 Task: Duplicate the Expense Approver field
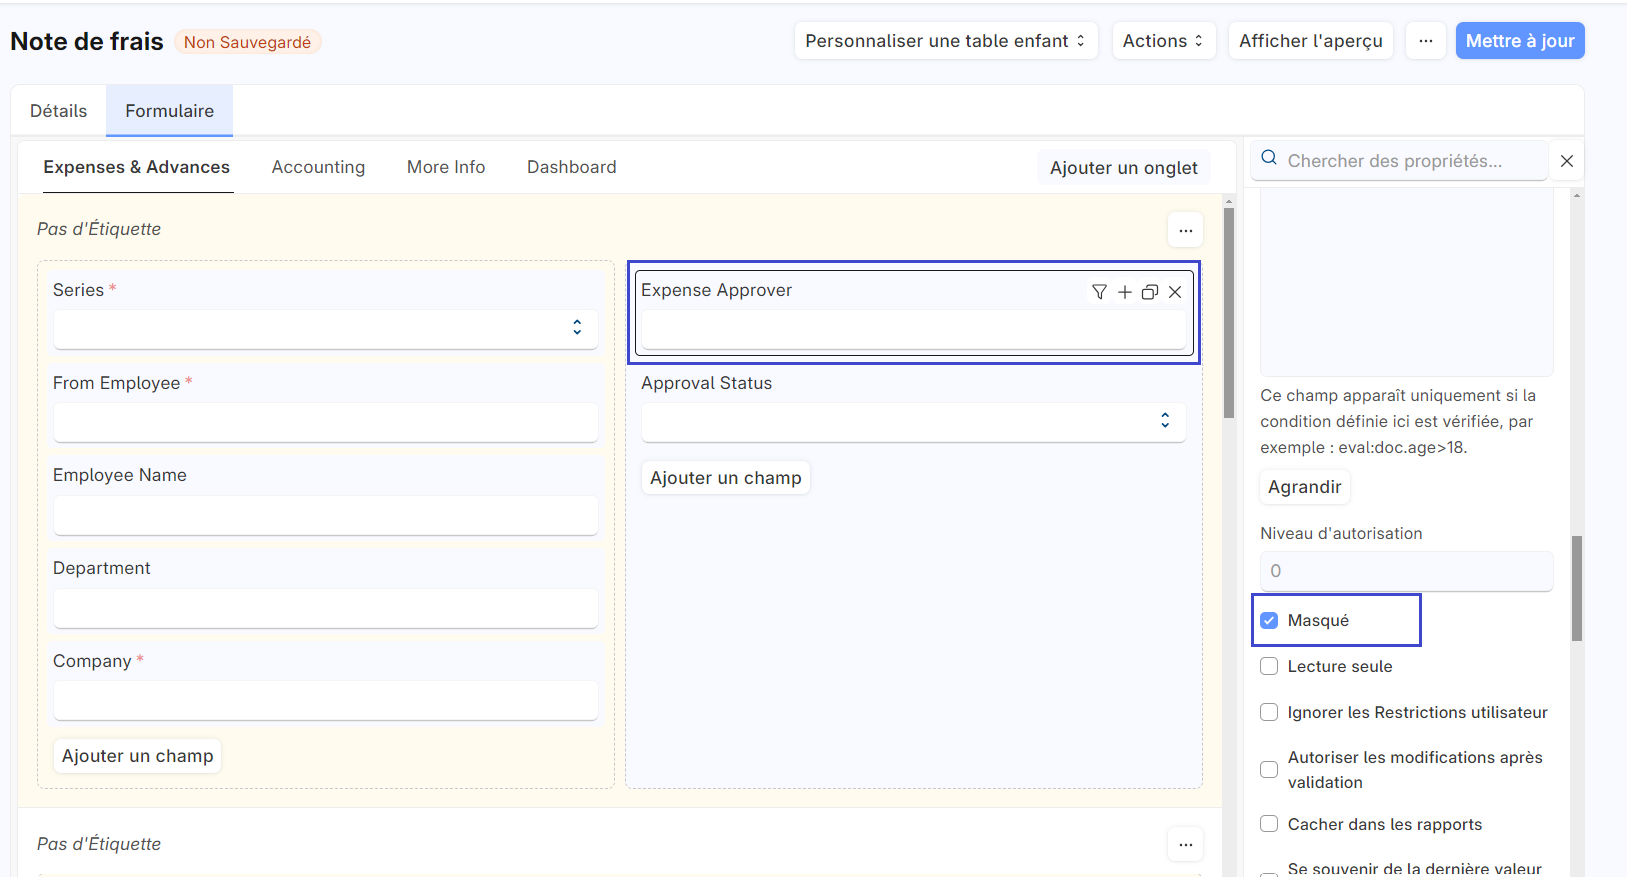click(x=1150, y=292)
